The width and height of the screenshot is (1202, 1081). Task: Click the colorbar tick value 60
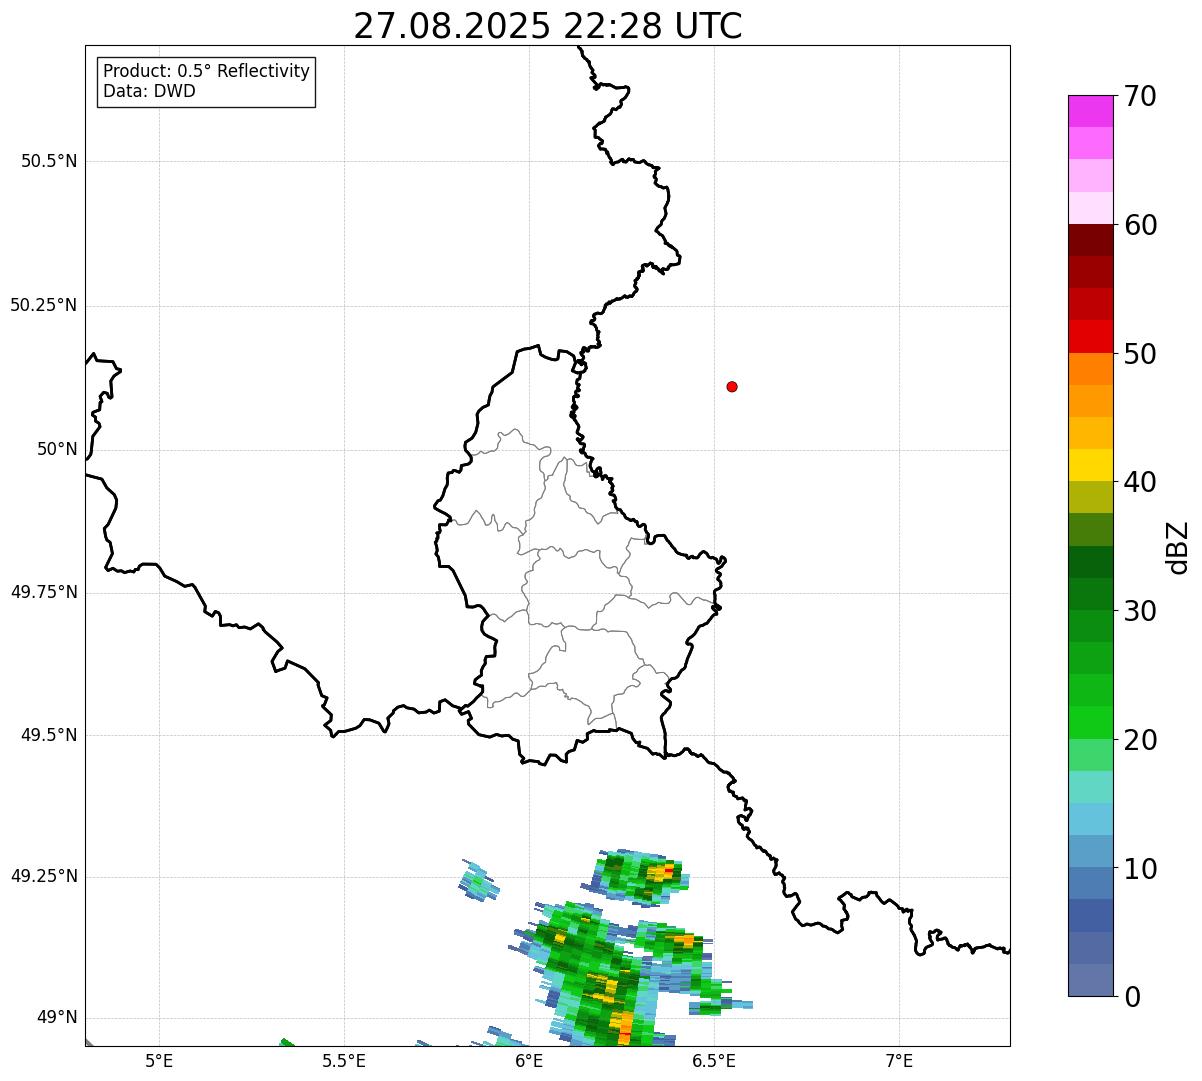tap(1140, 225)
